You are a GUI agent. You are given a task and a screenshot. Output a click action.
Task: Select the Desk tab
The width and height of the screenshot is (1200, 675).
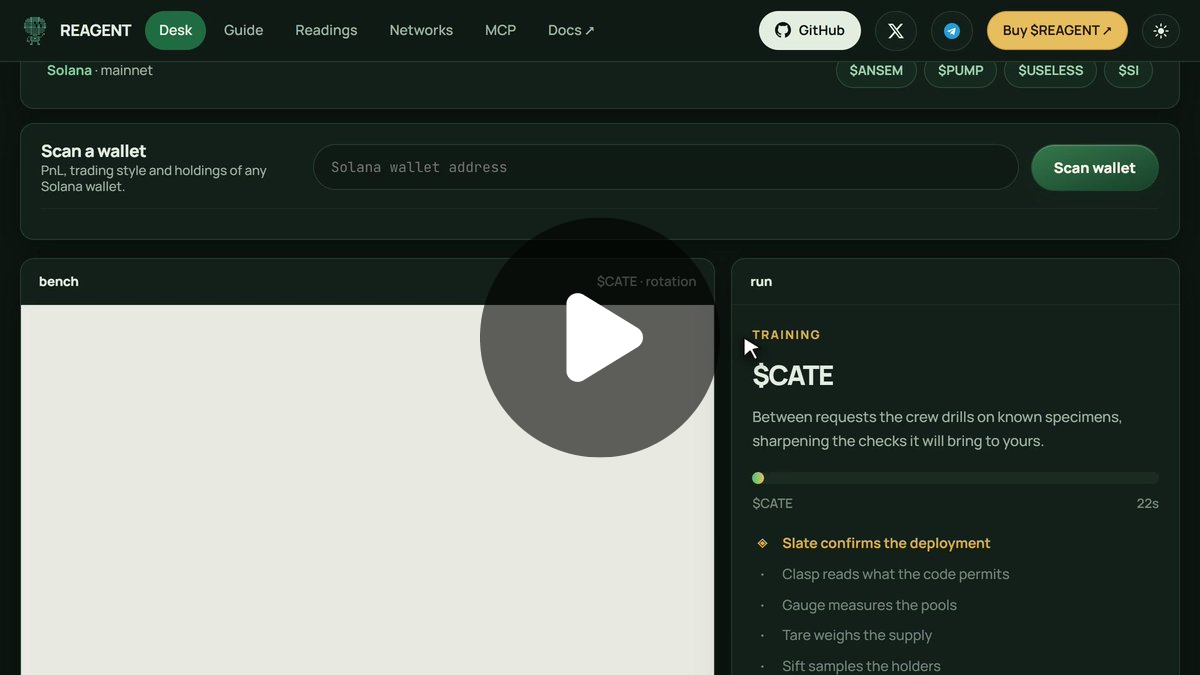click(175, 31)
